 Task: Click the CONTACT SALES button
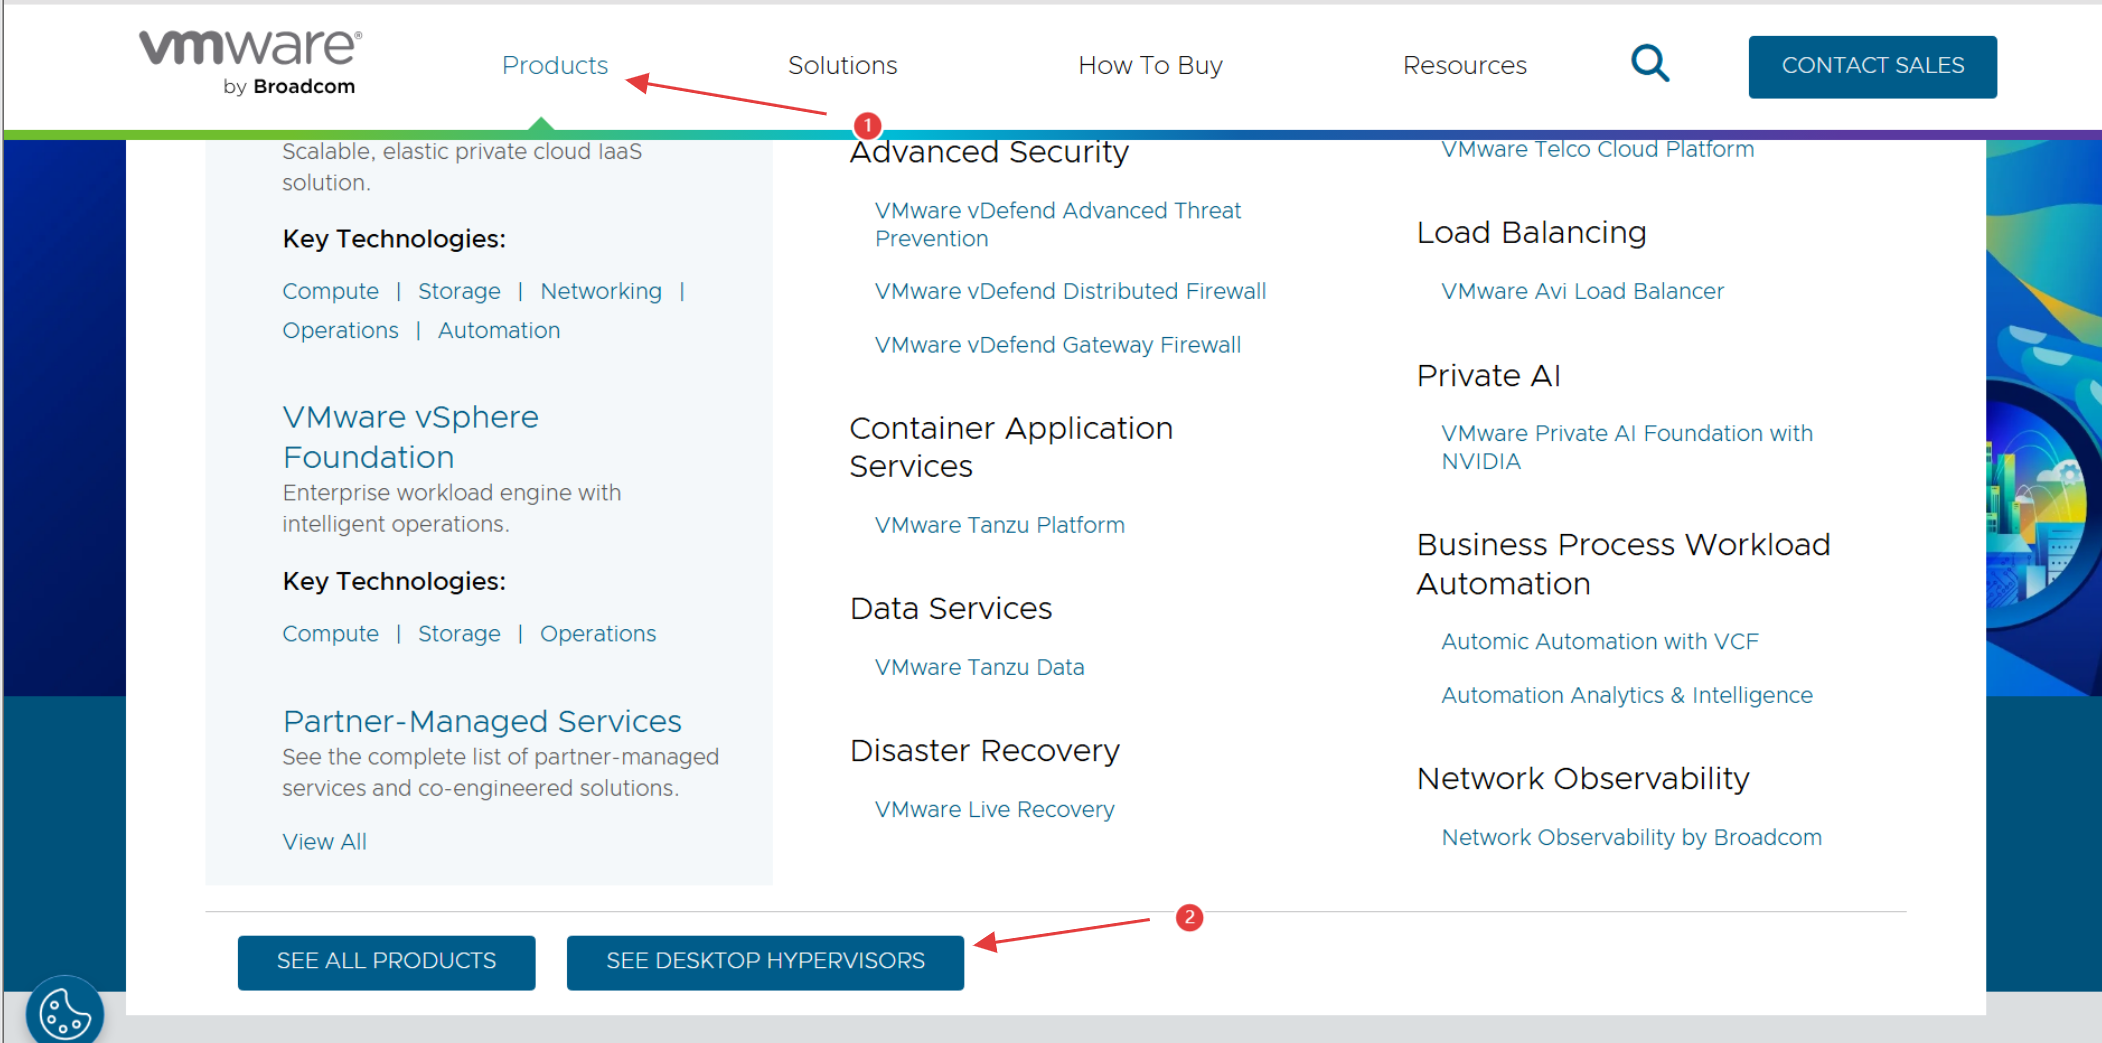[1872, 65]
